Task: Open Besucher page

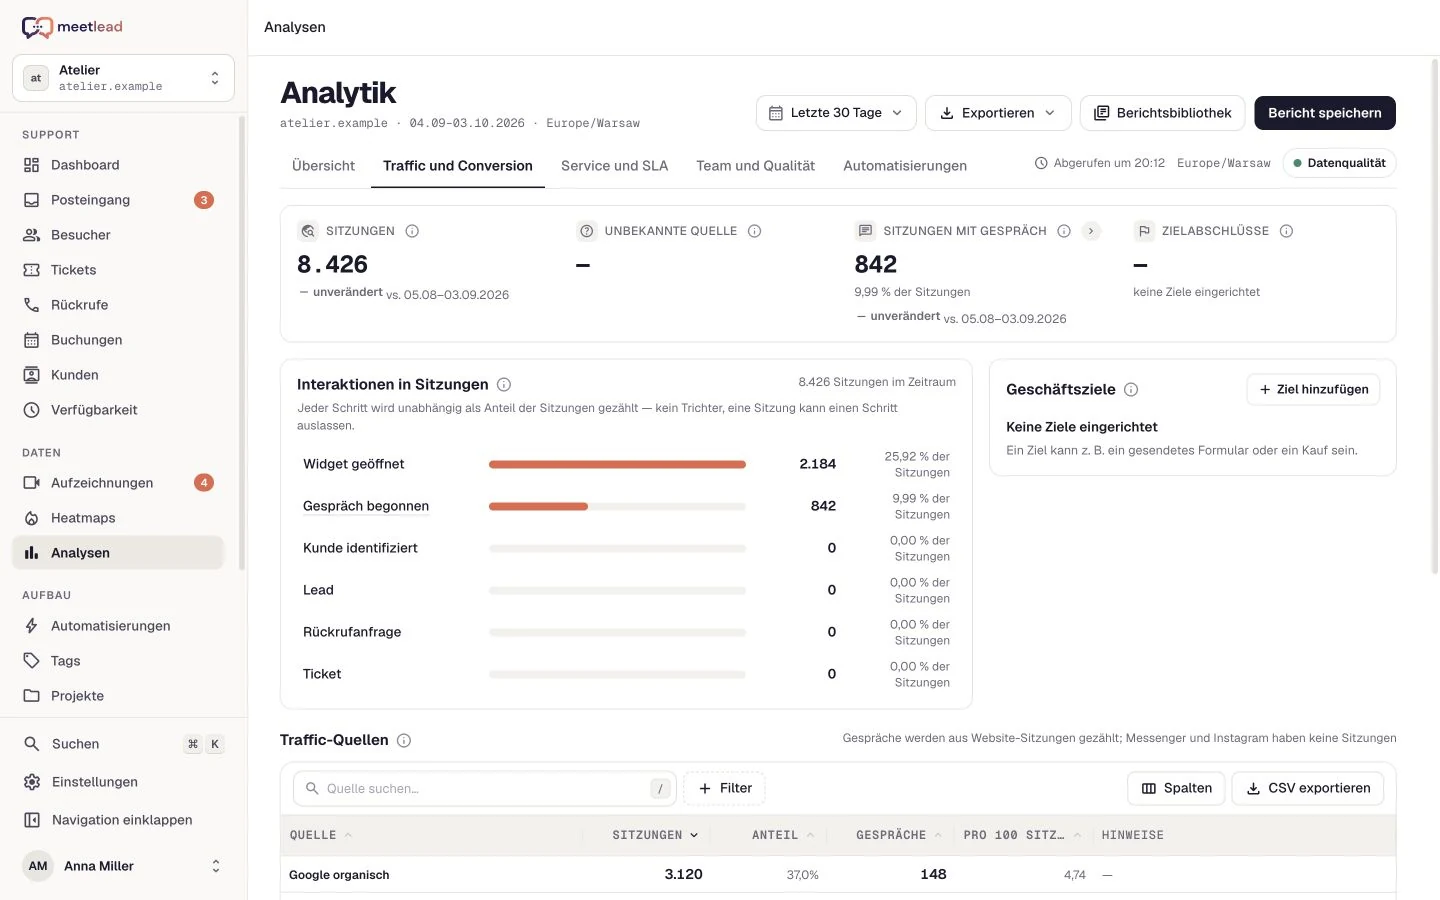Action: coord(118,235)
